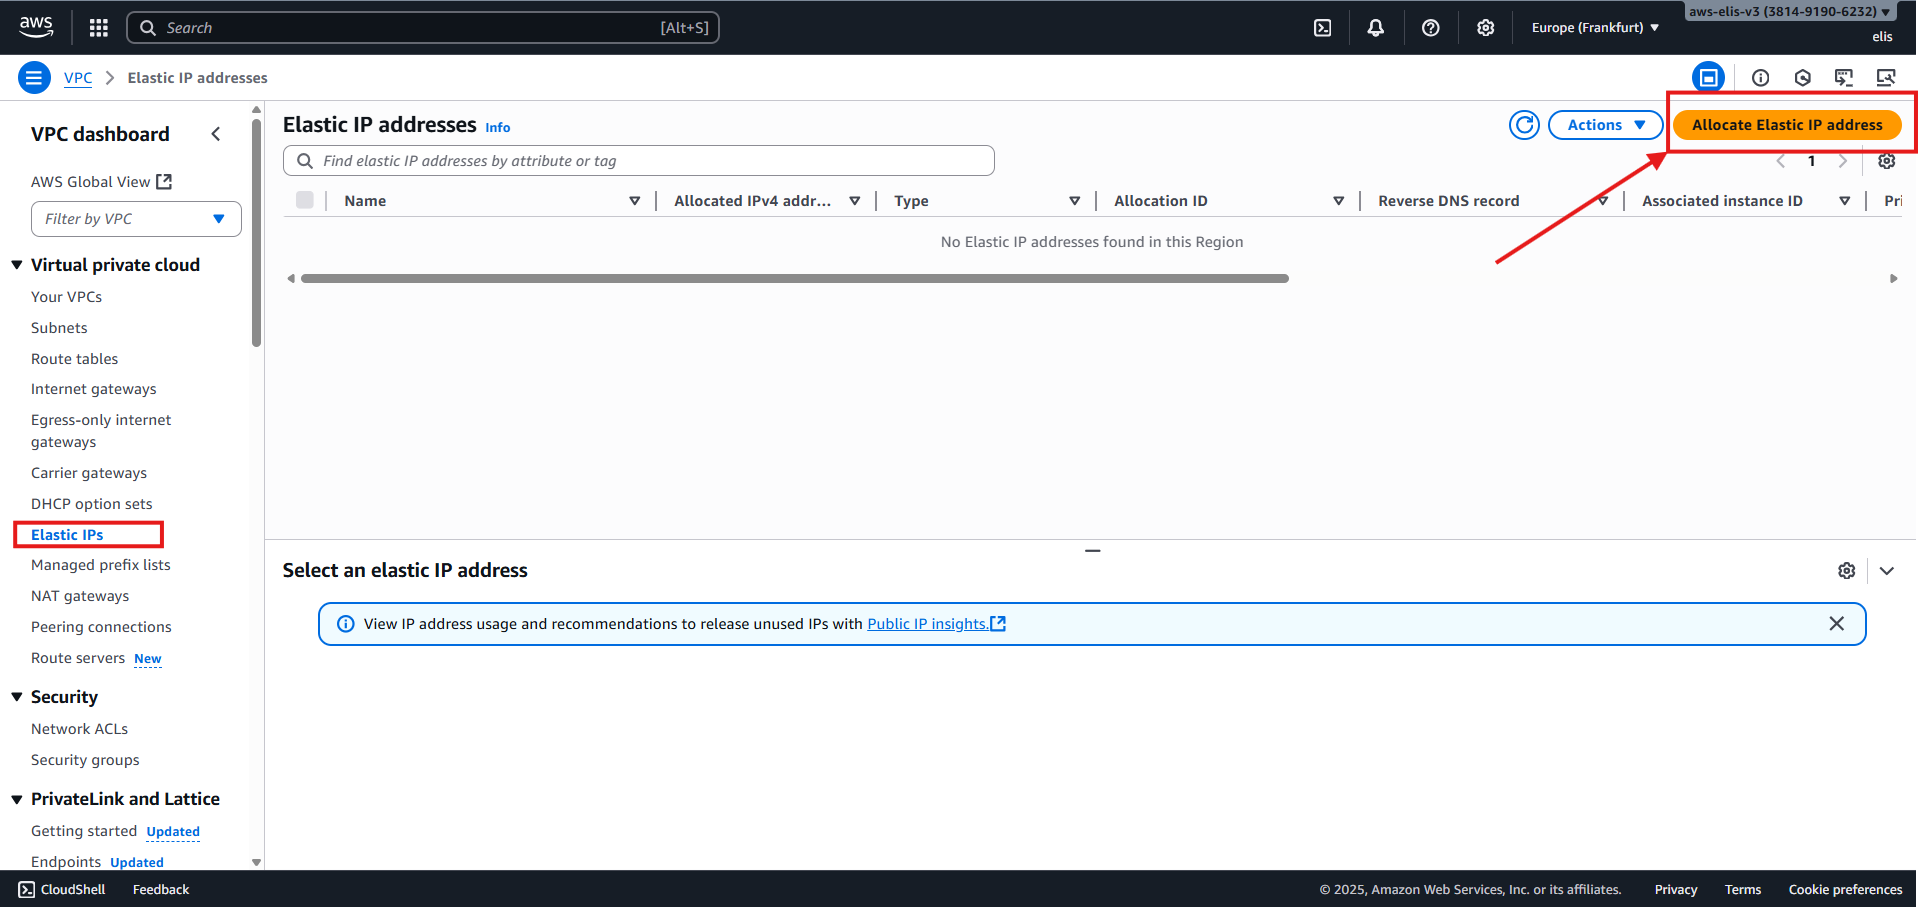This screenshot has width=1918, height=907.
Task: Dismiss the Public IP insights banner
Action: (x=1836, y=624)
